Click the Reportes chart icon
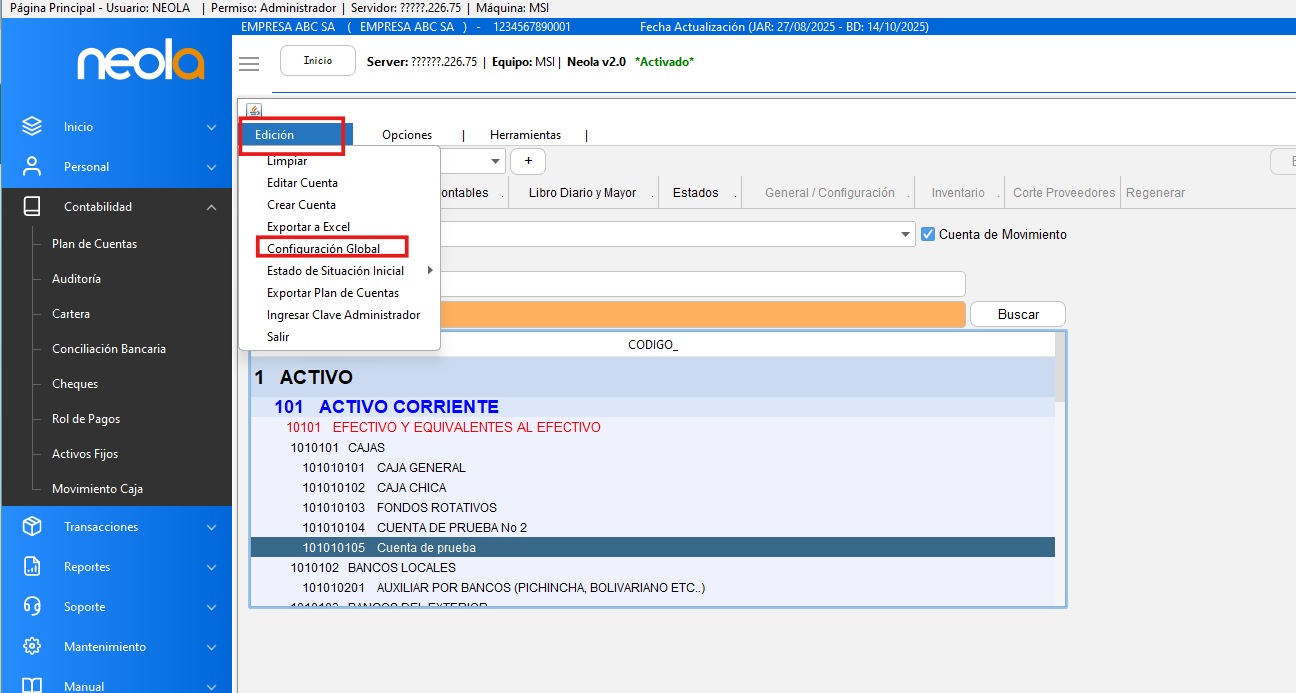The width and height of the screenshot is (1296, 693). pos(32,567)
